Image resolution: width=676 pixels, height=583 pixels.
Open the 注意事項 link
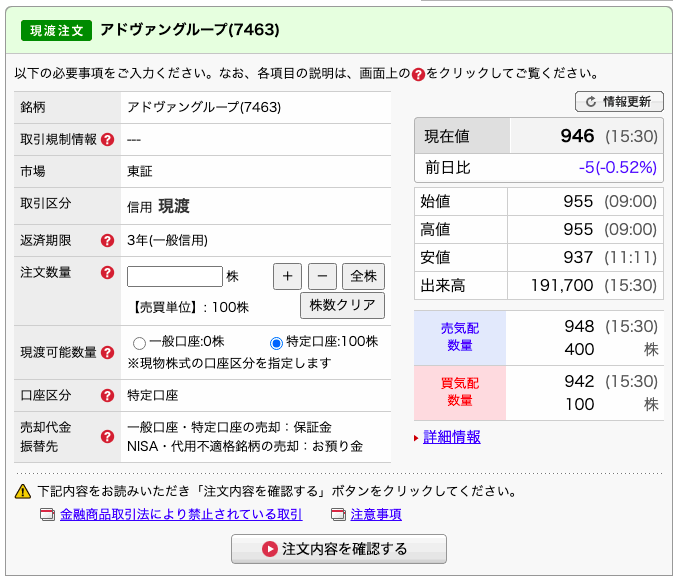[375, 515]
